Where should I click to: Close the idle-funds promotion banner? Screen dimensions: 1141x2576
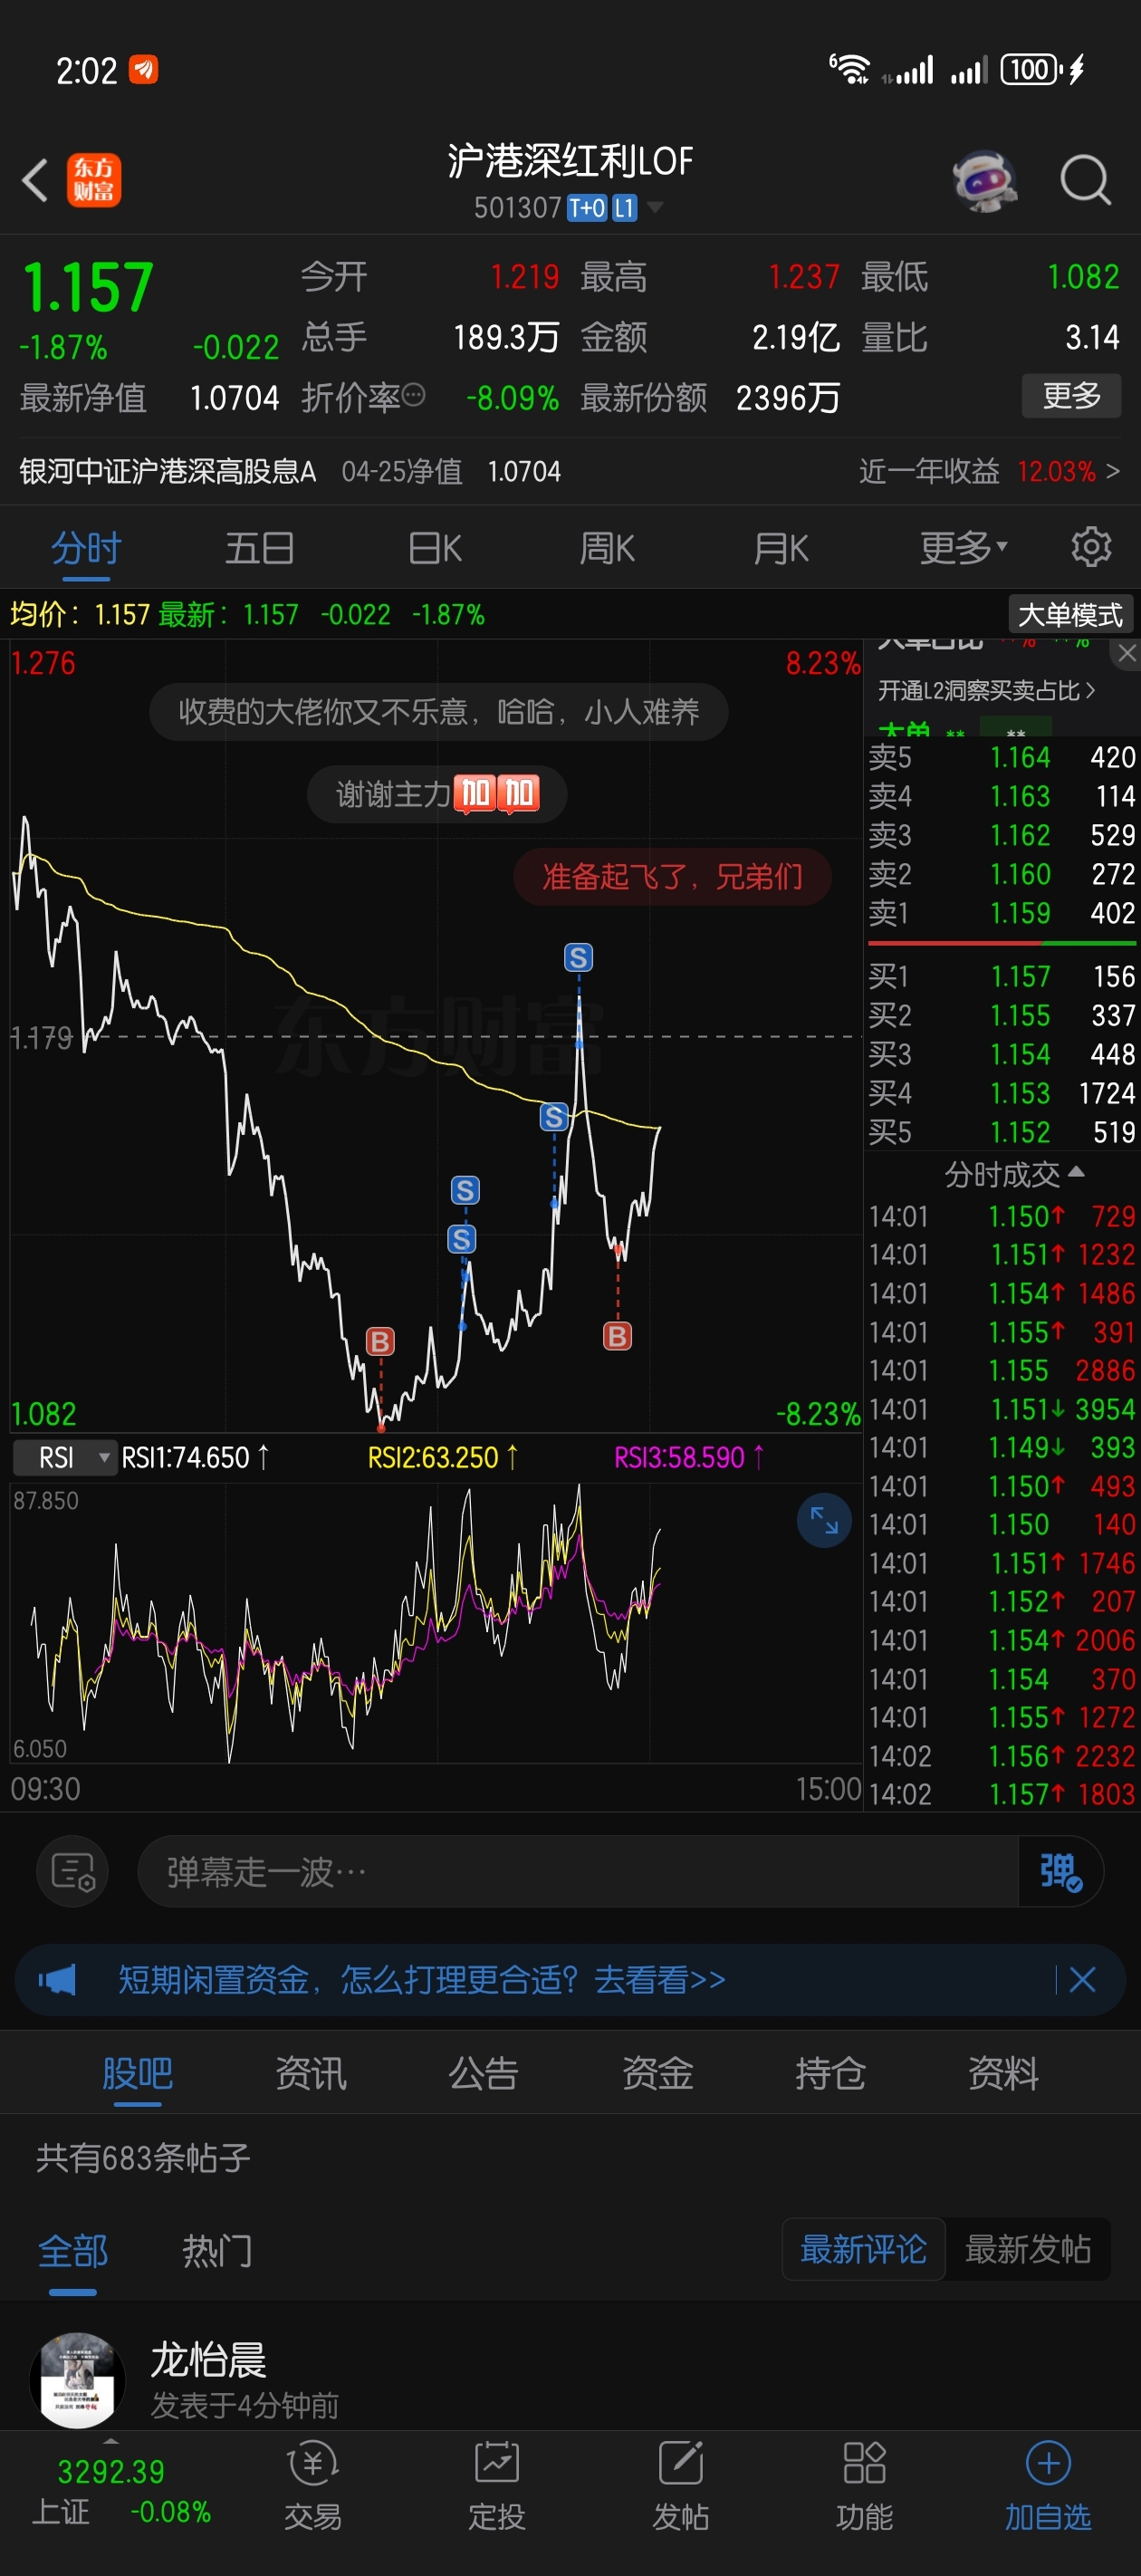point(1082,1979)
